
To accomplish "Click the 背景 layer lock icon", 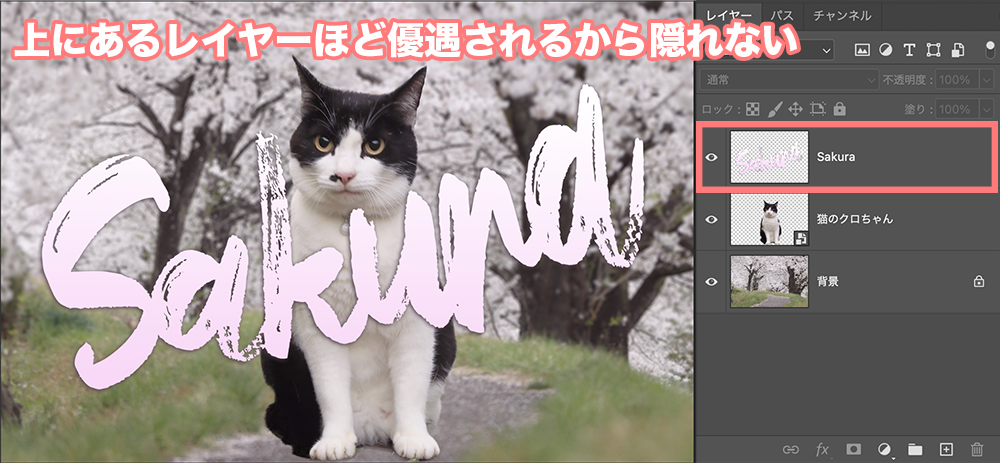I will click(979, 281).
